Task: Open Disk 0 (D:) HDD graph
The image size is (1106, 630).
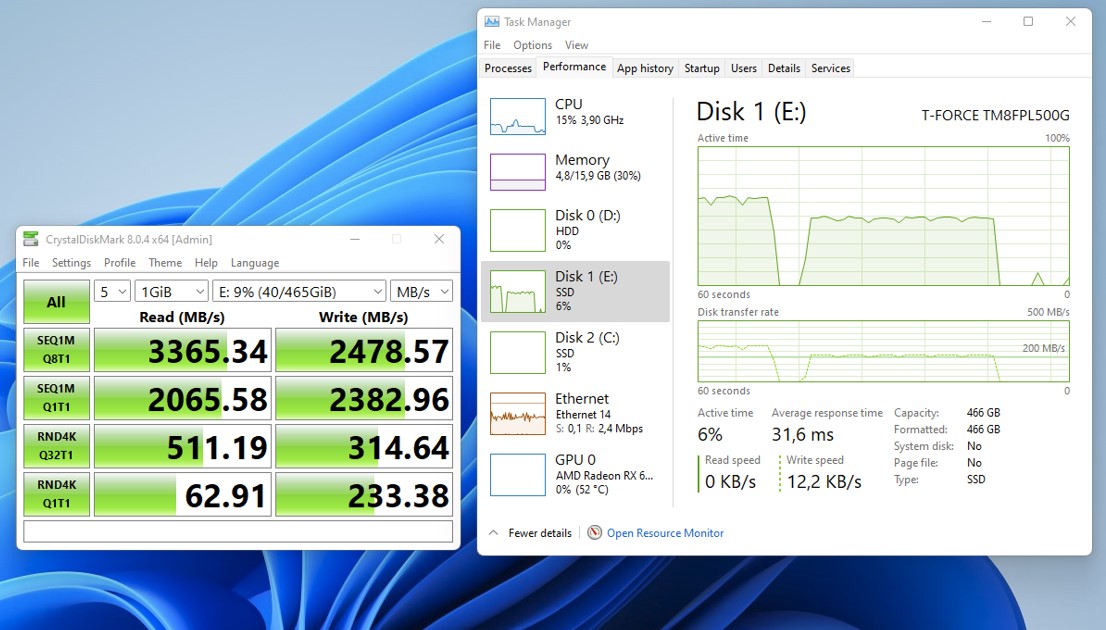Action: (517, 230)
